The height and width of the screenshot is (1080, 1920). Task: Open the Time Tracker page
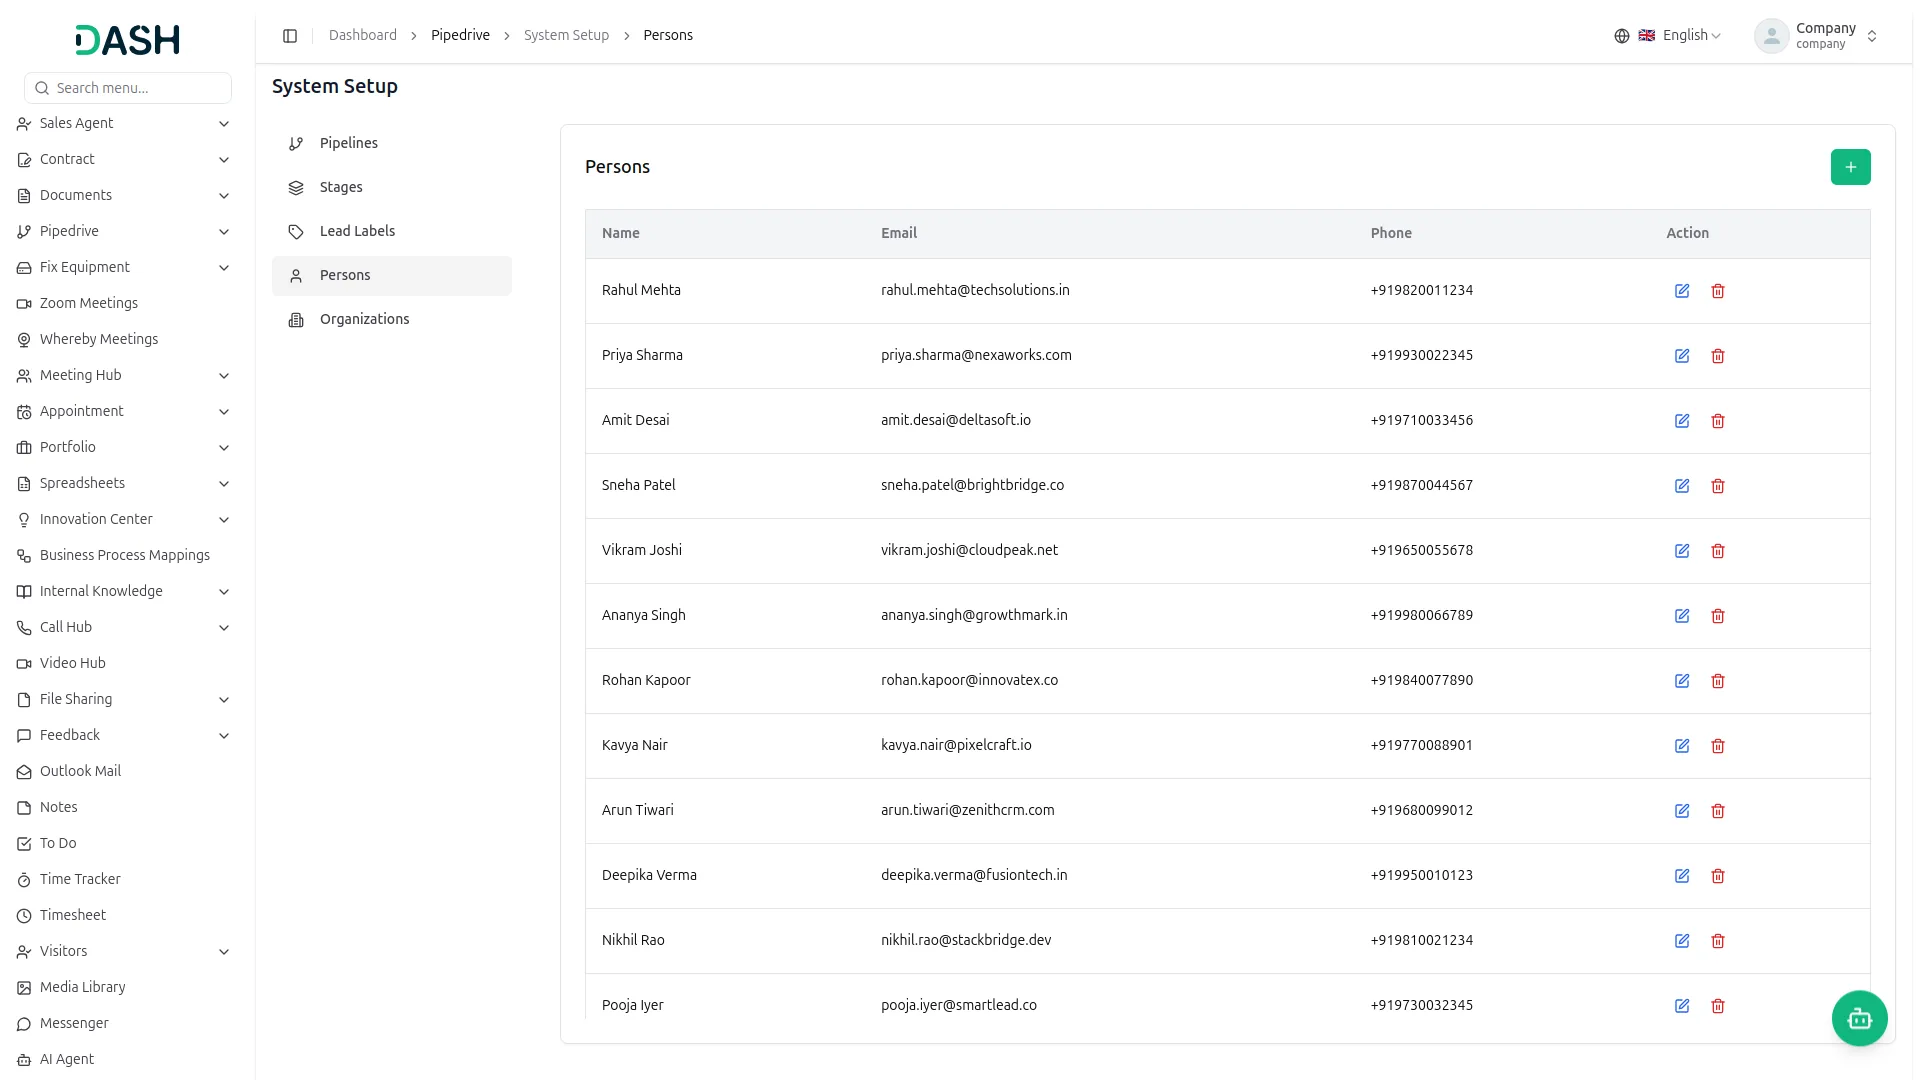(124, 879)
